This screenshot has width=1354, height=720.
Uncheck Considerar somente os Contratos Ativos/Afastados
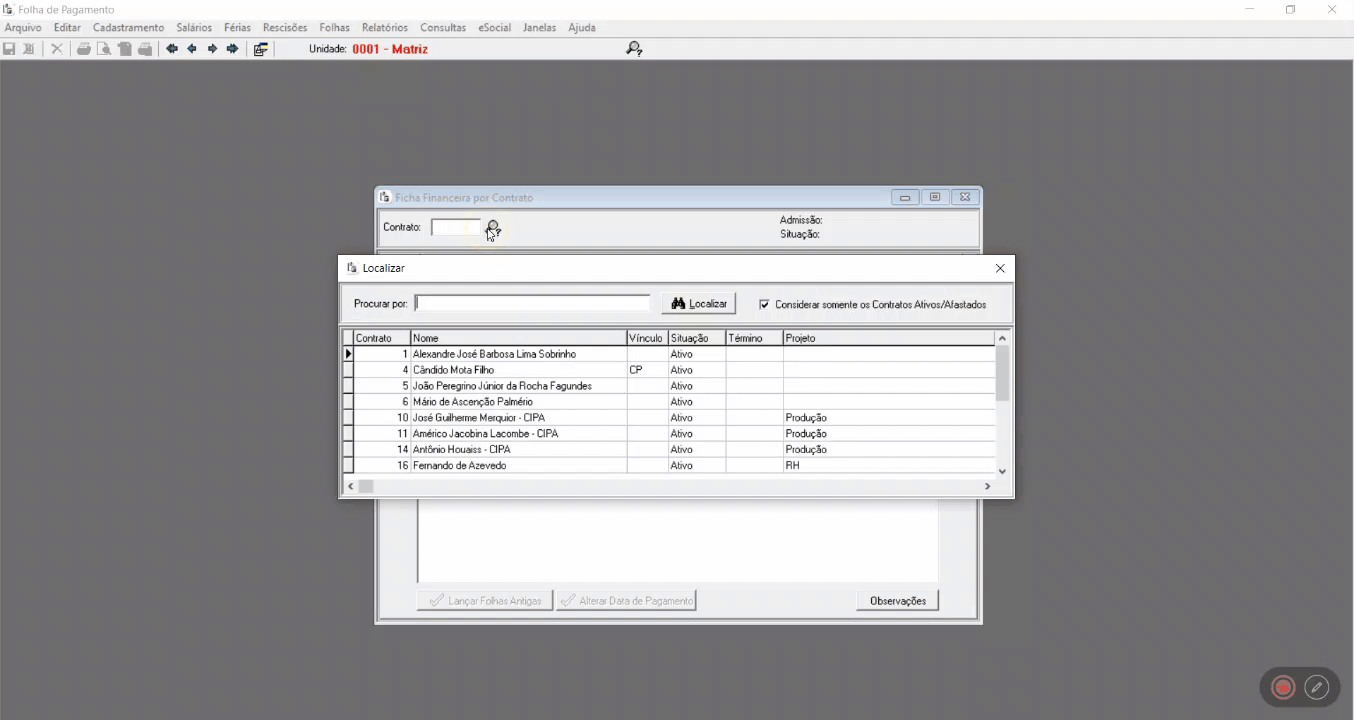pyautogui.click(x=764, y=304)
